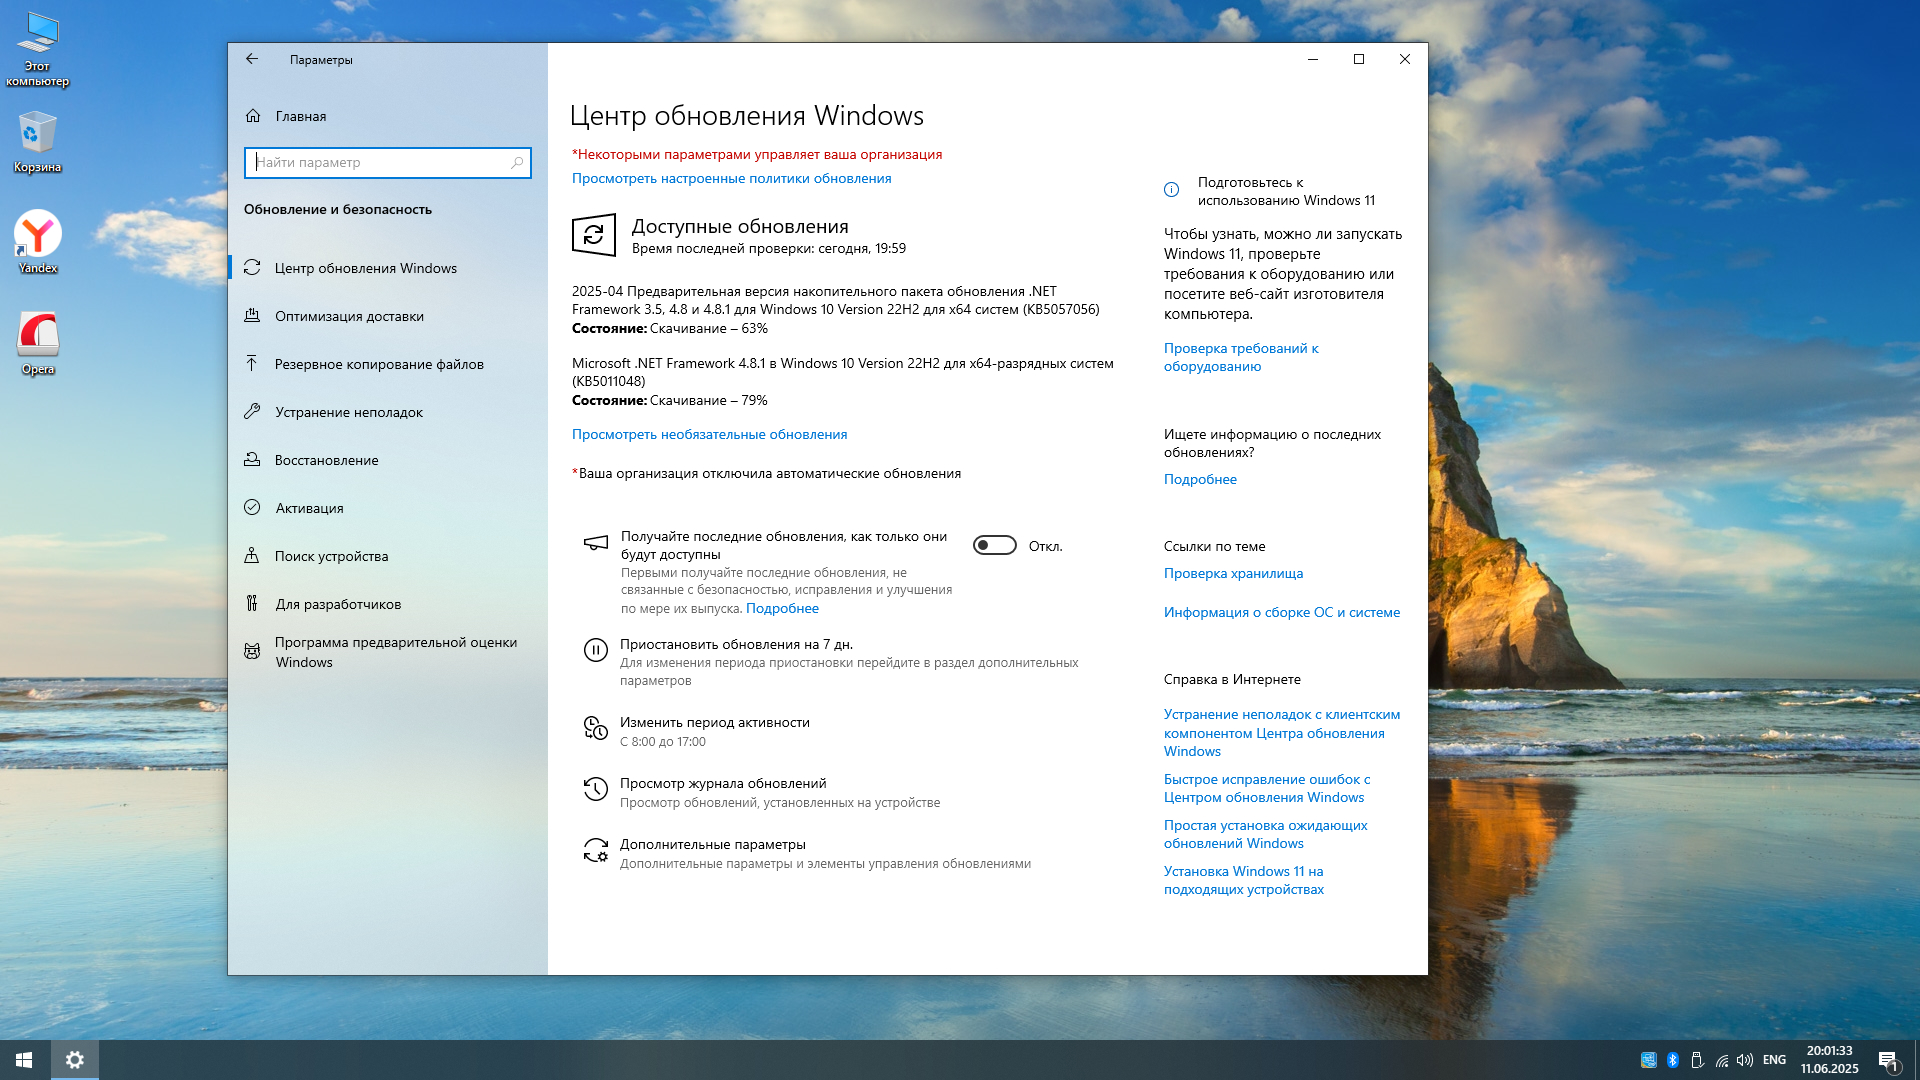Click the pause icon next to Приостановить обновления

click(x=595, y=650)
